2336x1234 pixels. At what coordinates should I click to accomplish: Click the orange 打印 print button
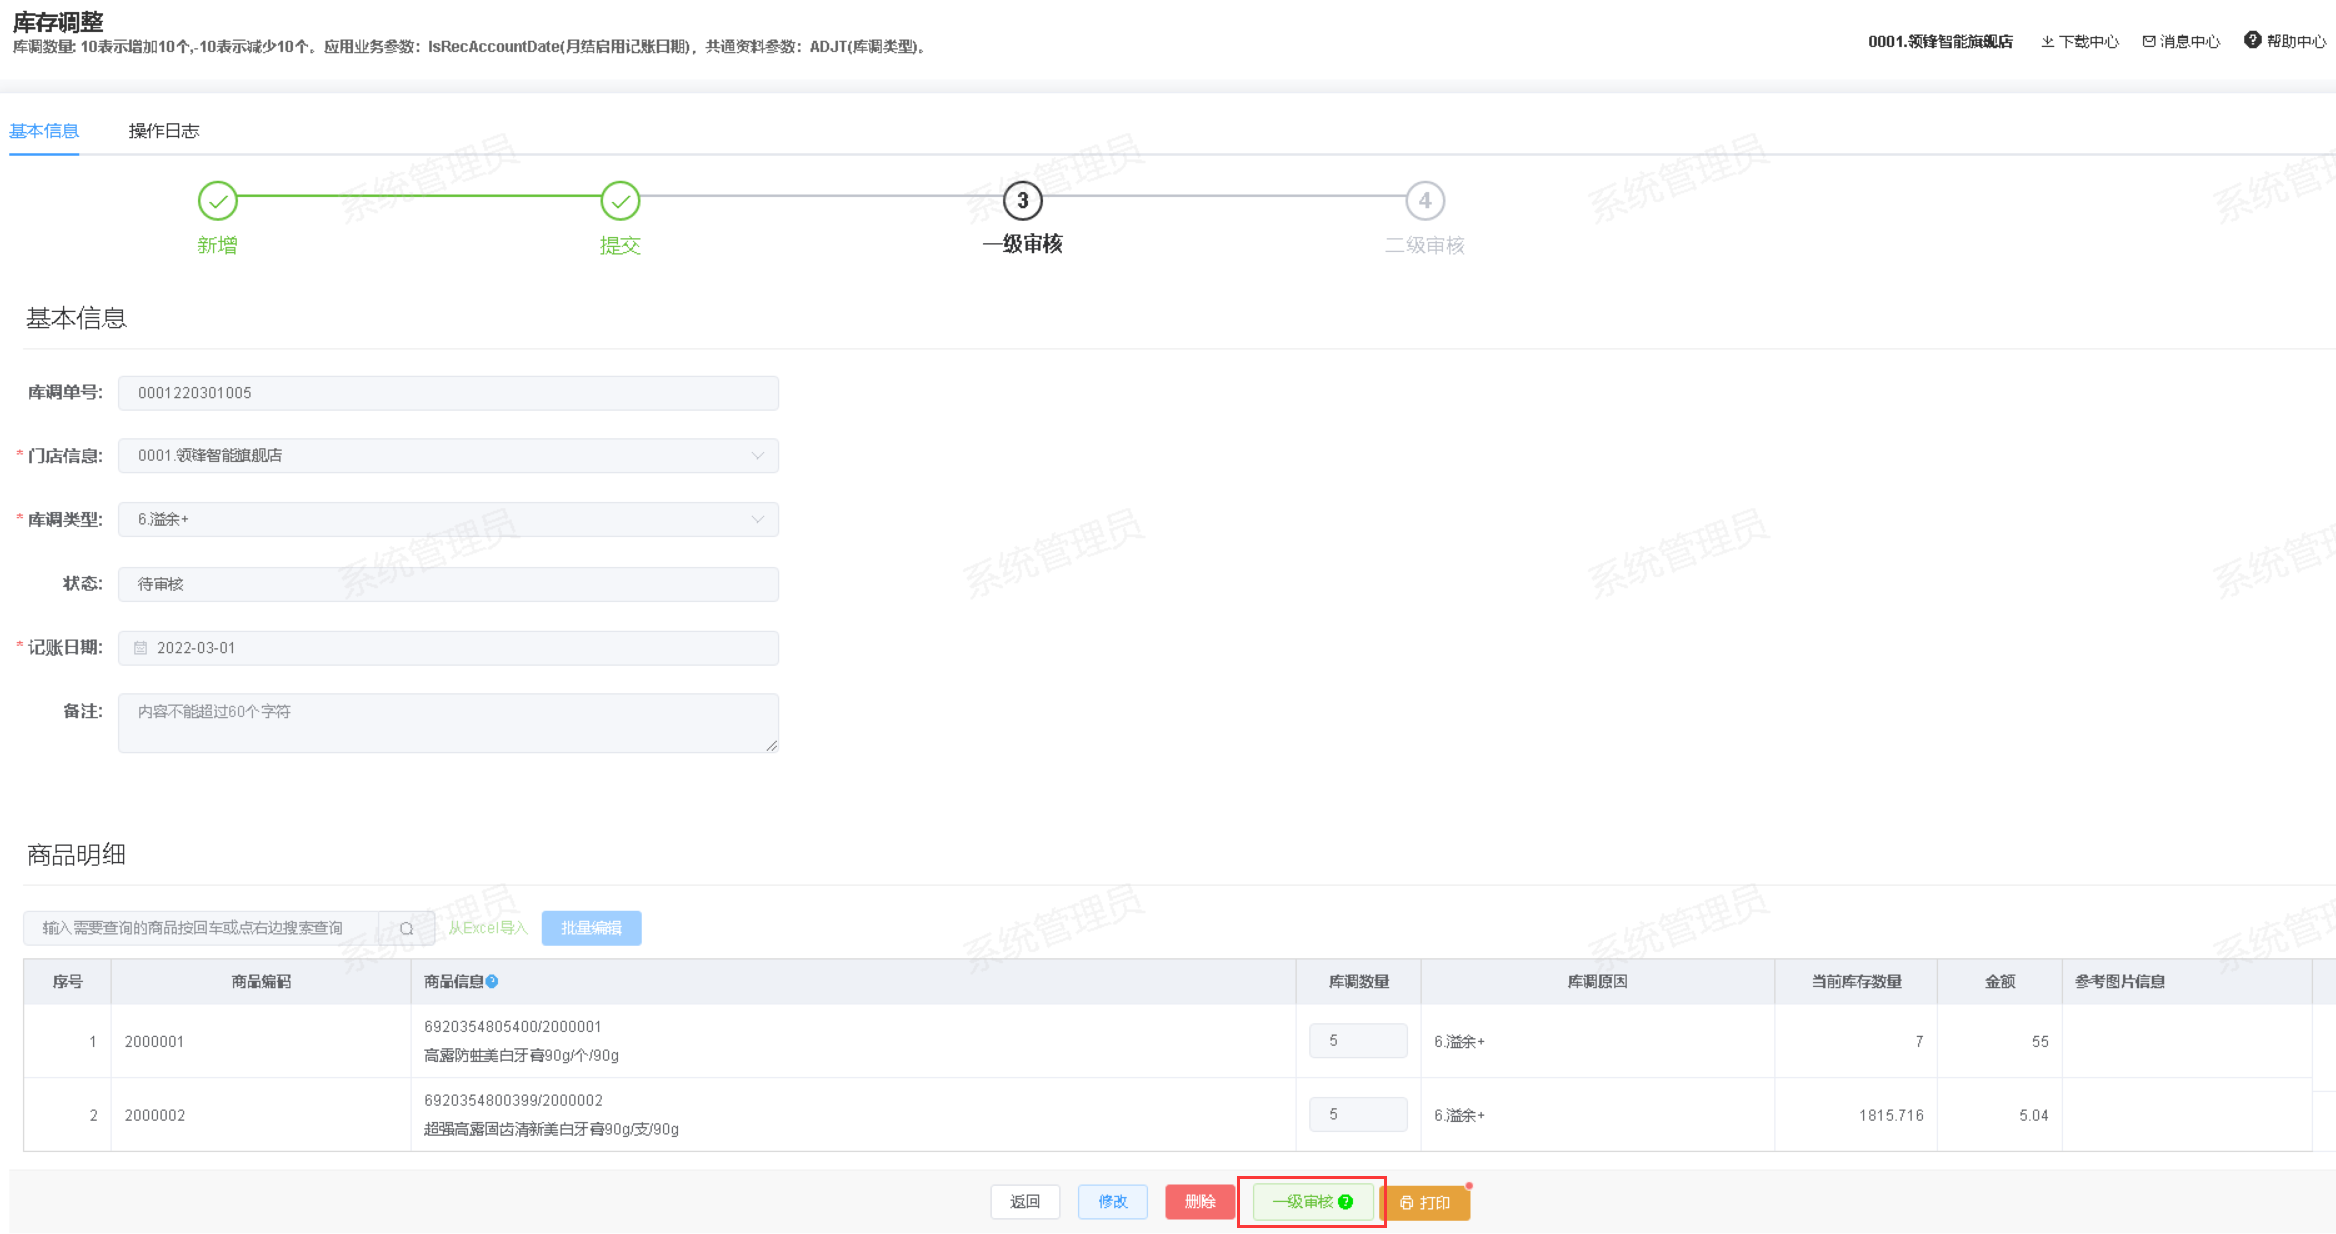point(1425,1202)
